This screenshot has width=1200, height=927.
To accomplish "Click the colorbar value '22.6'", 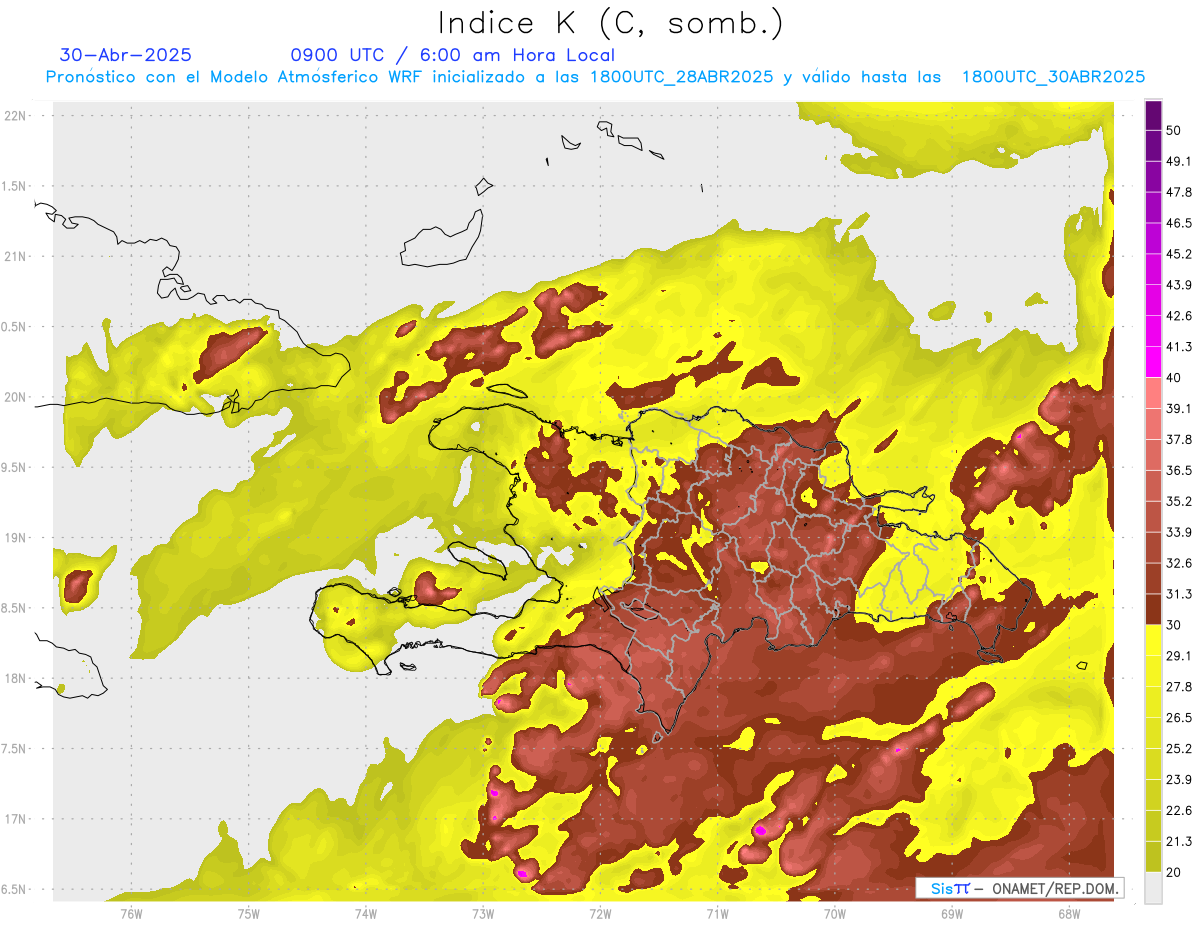I will (1178, 811).
